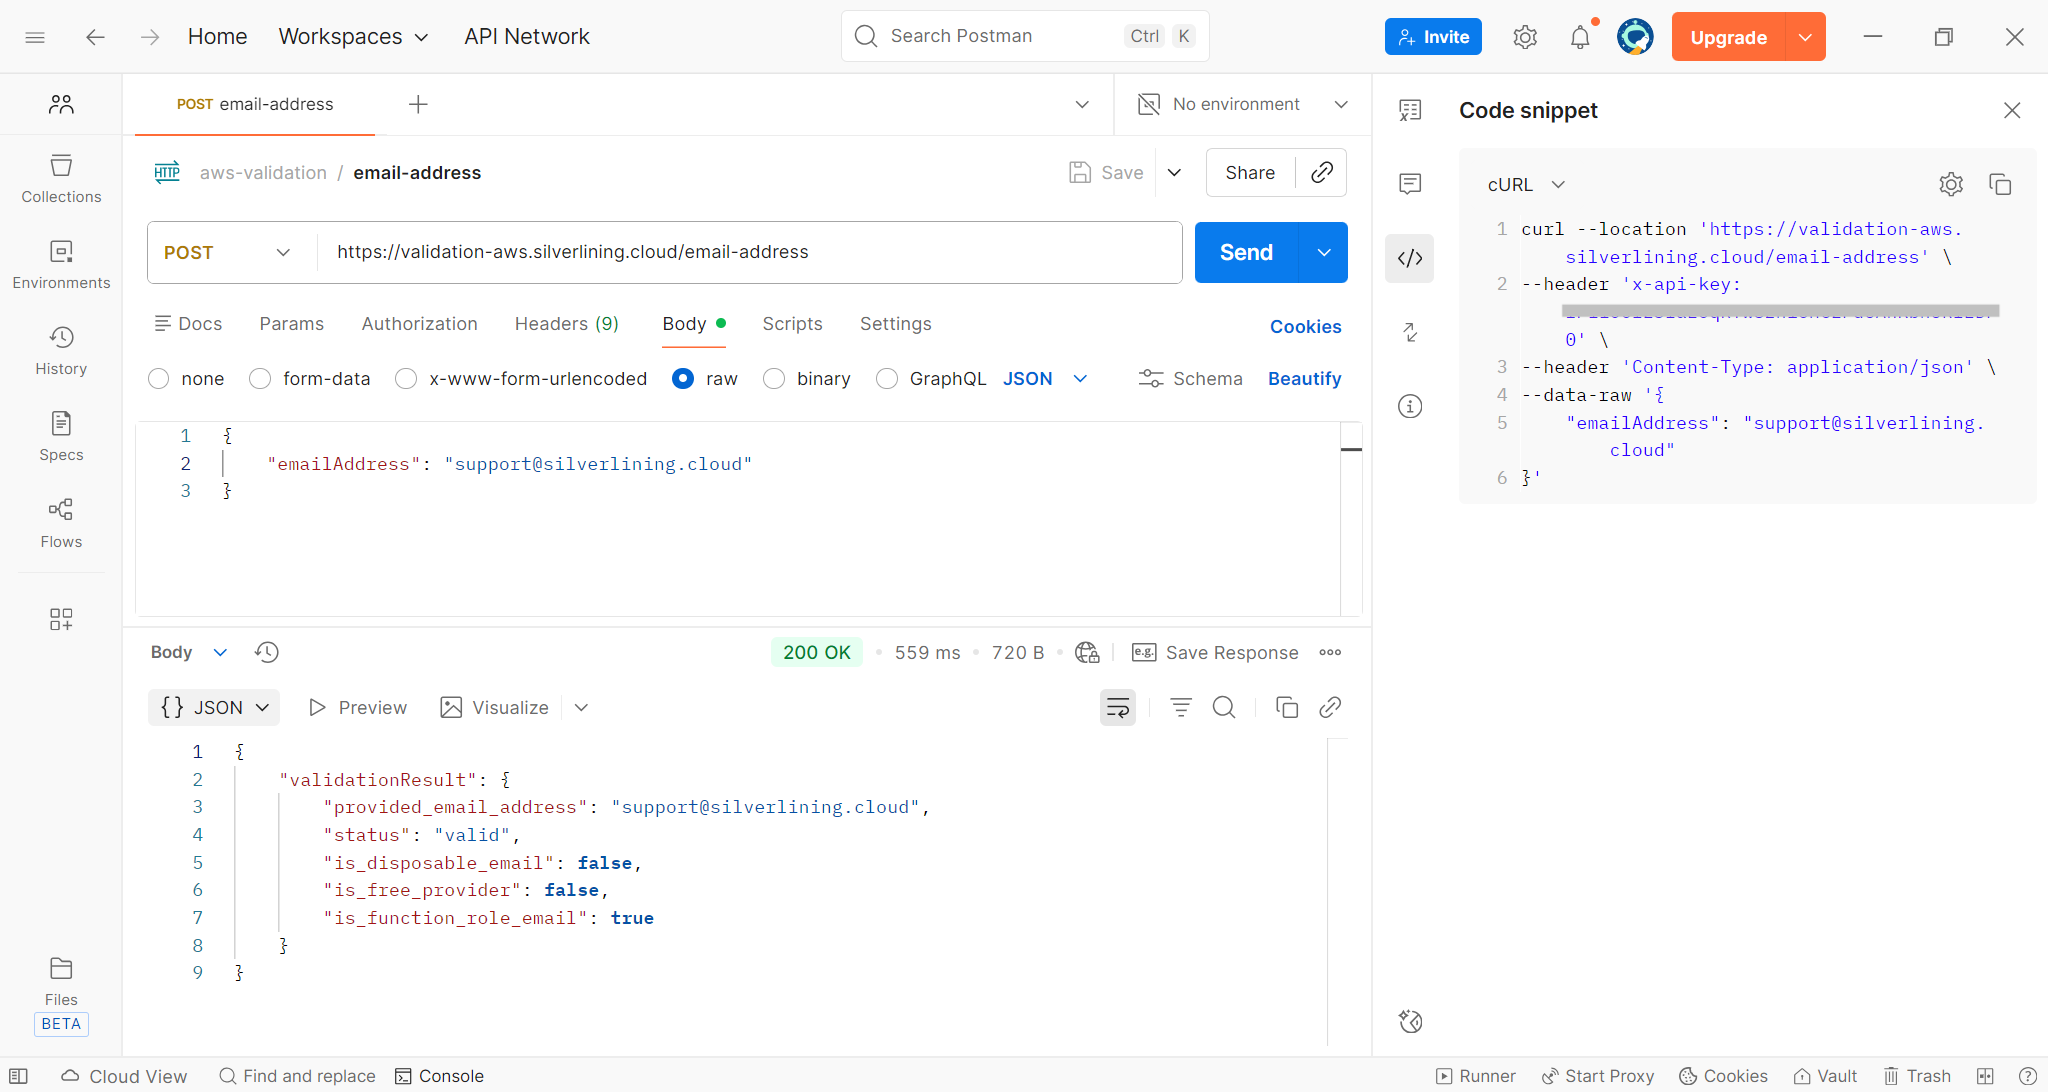
Task: Open the Collections sidebar panel
Action: pos(61,179)
